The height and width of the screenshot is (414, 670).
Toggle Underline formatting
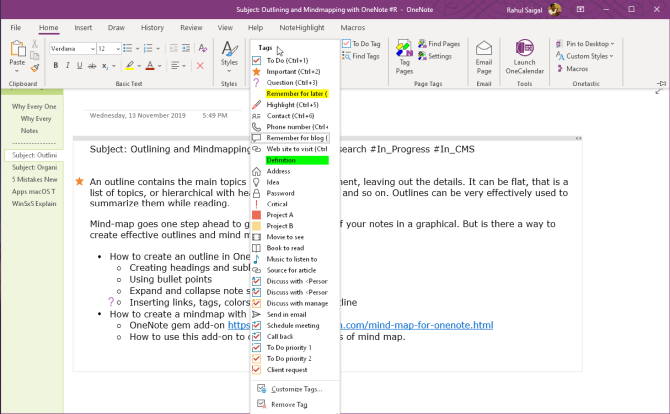coord(79,65)
